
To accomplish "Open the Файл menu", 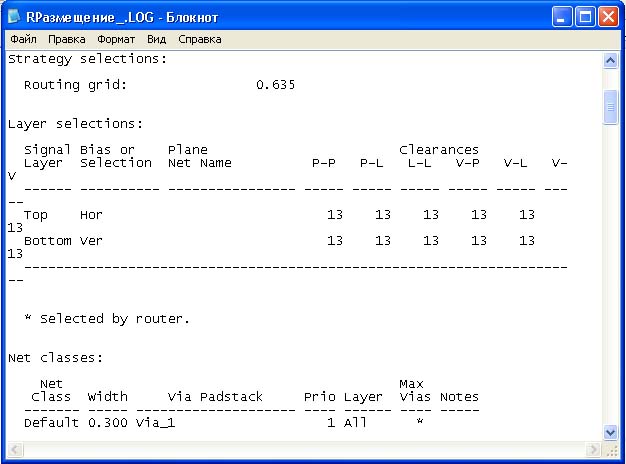I will click(x=23, y=39).
